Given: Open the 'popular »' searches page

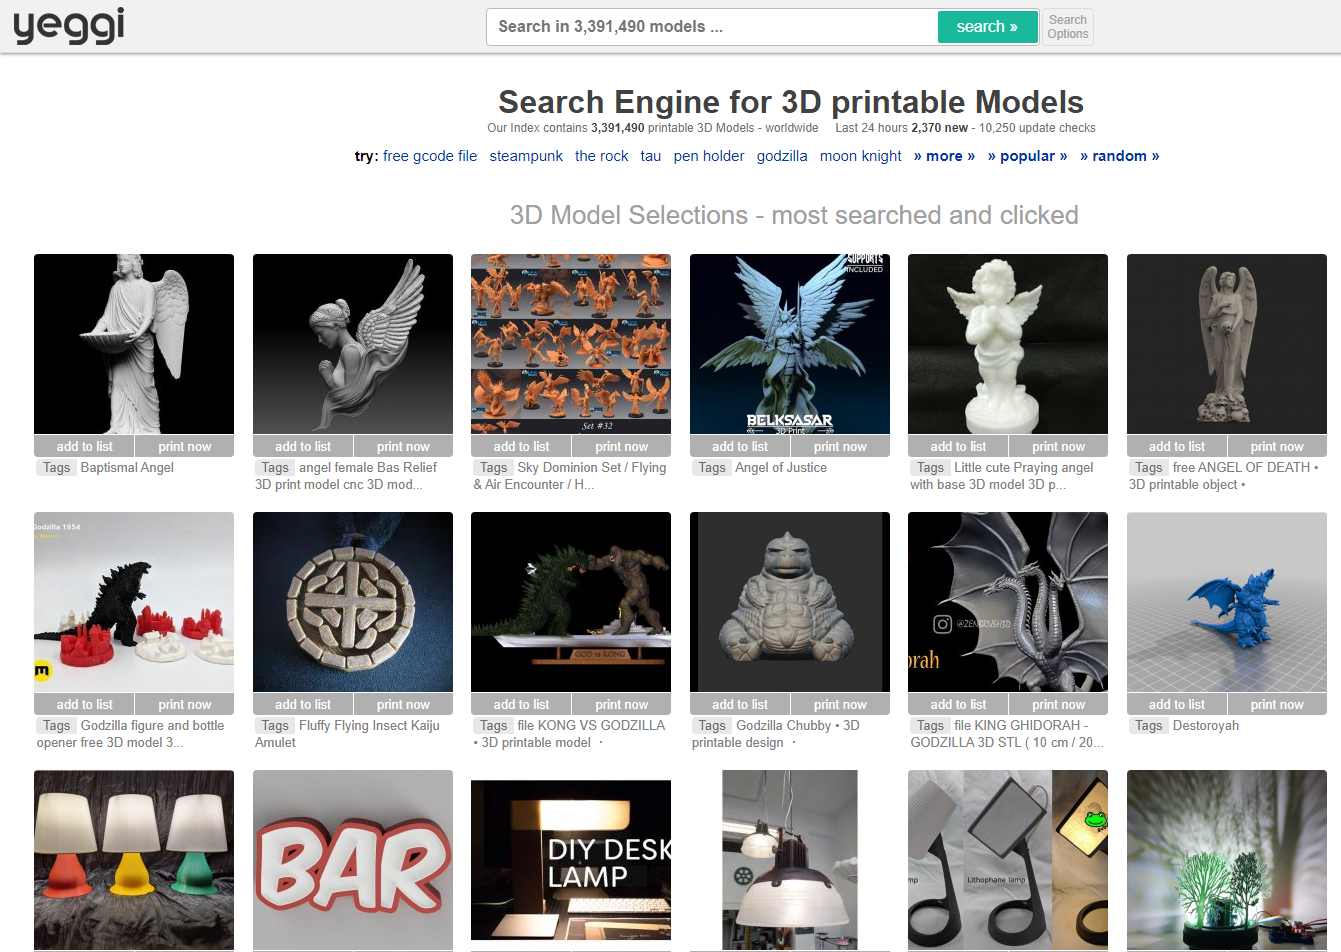Looking at the screenshot, I should tap(1027, 156).
